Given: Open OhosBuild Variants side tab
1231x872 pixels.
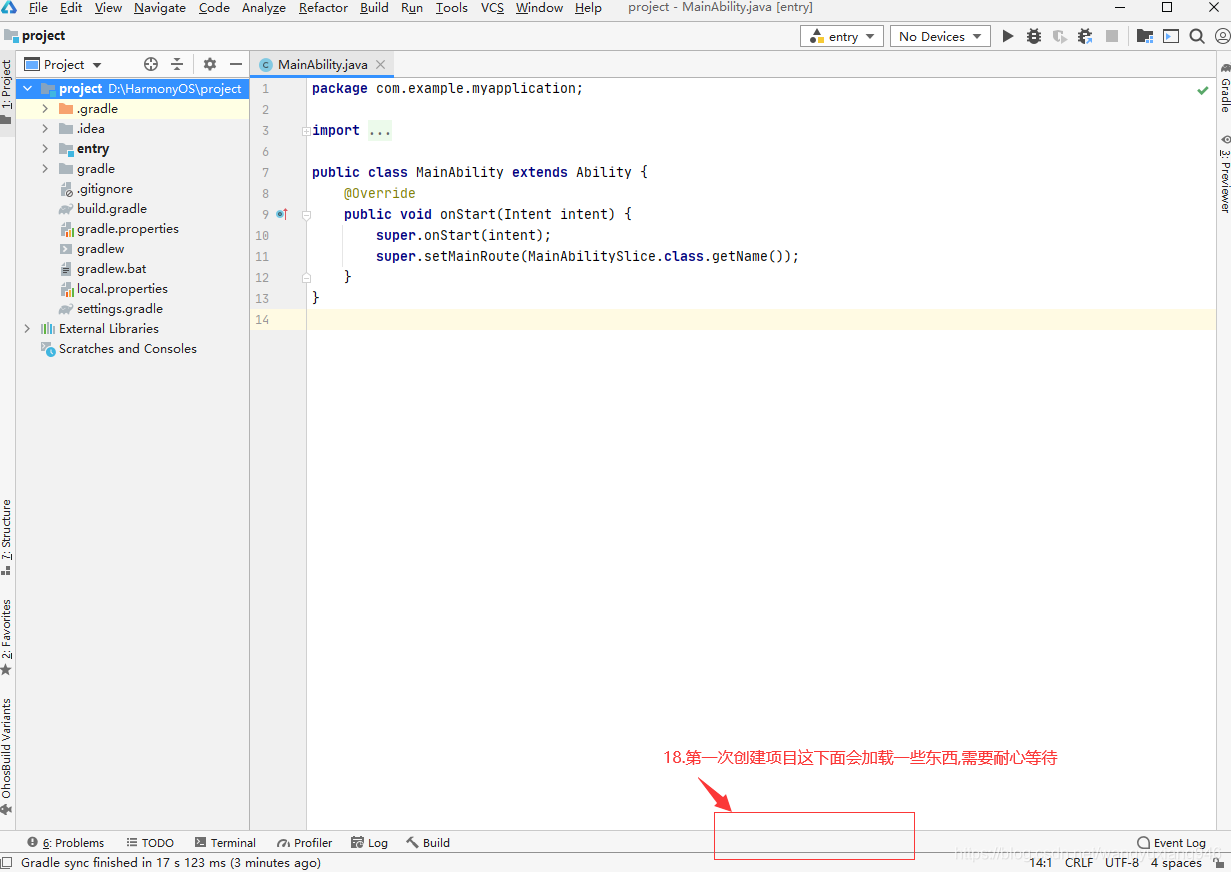Looking at the screenshot, I should coord(7,756).
